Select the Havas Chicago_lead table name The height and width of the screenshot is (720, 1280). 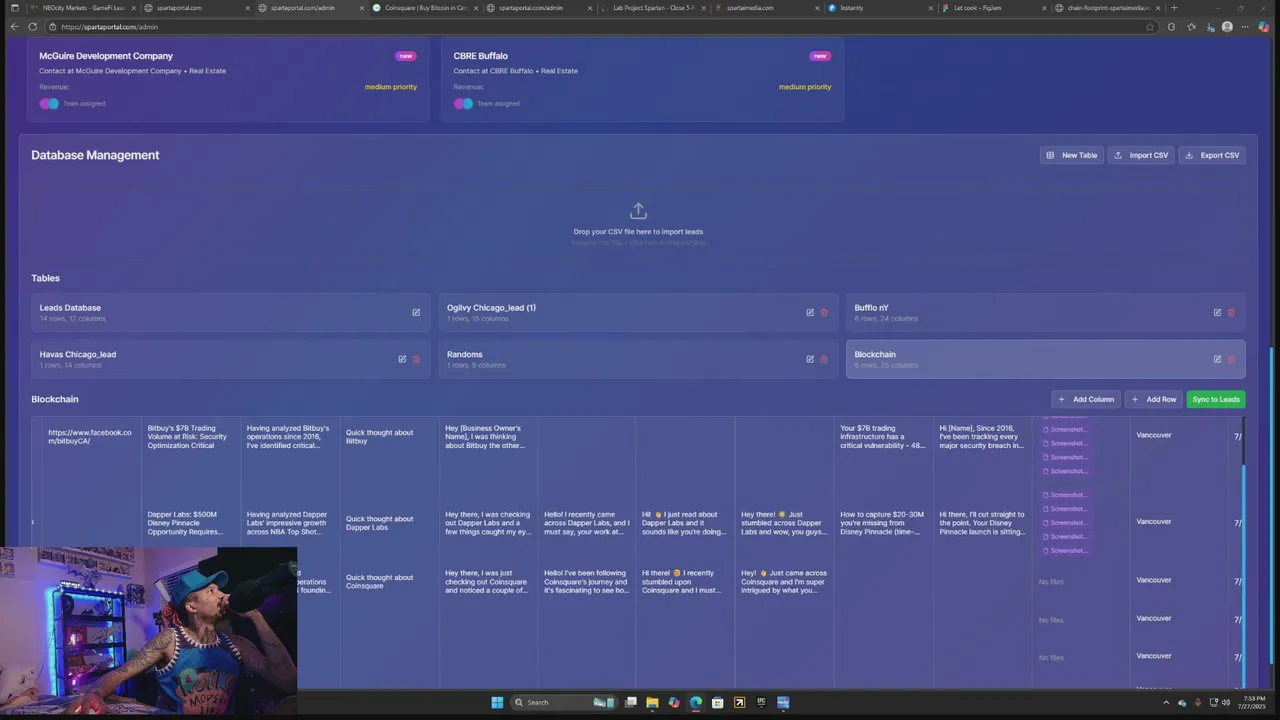point(78,354)
